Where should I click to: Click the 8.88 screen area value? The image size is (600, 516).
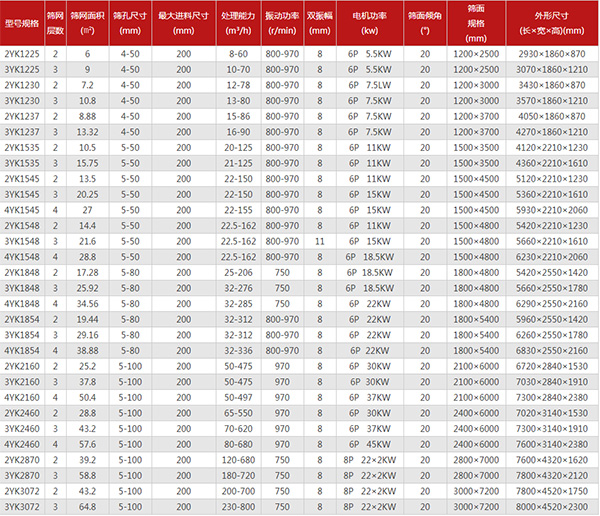[87, 117]
